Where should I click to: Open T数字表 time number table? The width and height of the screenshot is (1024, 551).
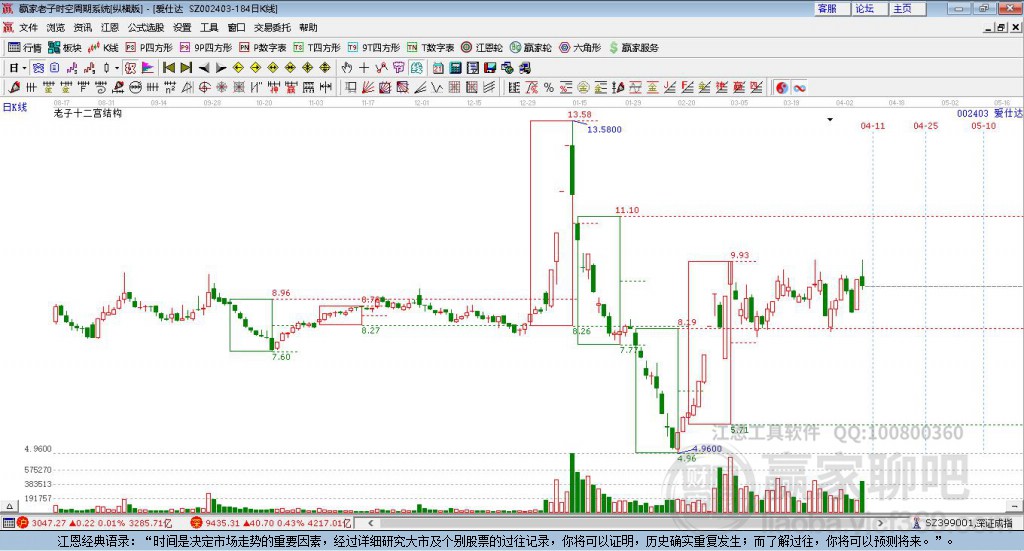(430, 48)
